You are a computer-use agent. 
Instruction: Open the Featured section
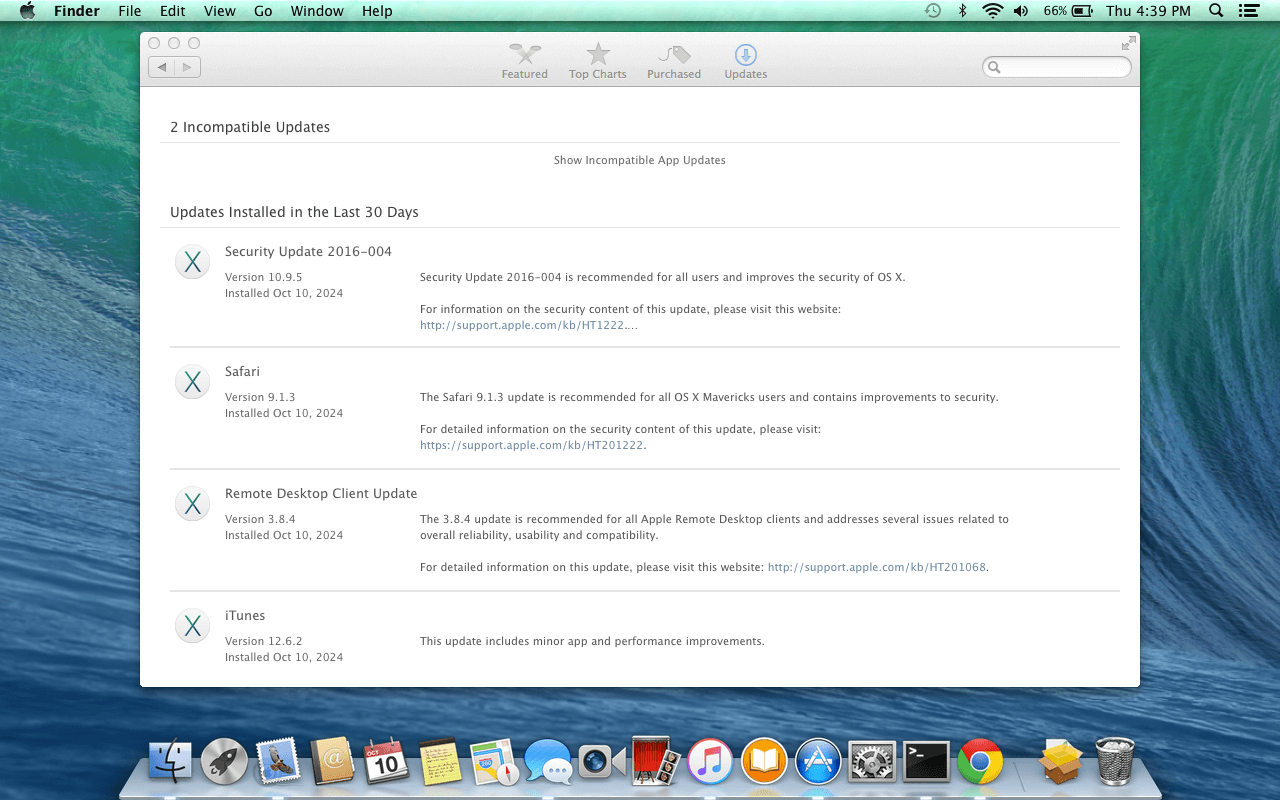pos(524,61)
